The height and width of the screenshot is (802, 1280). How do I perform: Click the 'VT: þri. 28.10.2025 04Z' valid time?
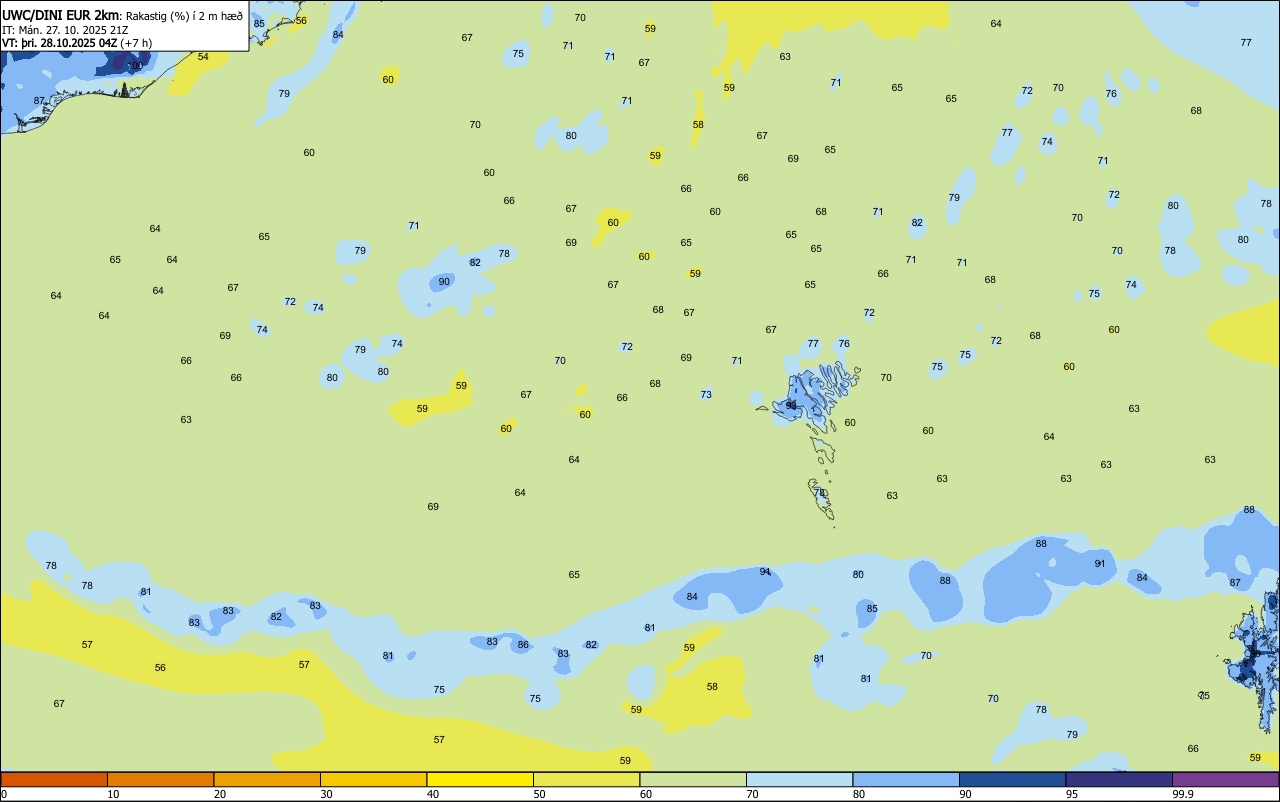[x=60, y=43]
